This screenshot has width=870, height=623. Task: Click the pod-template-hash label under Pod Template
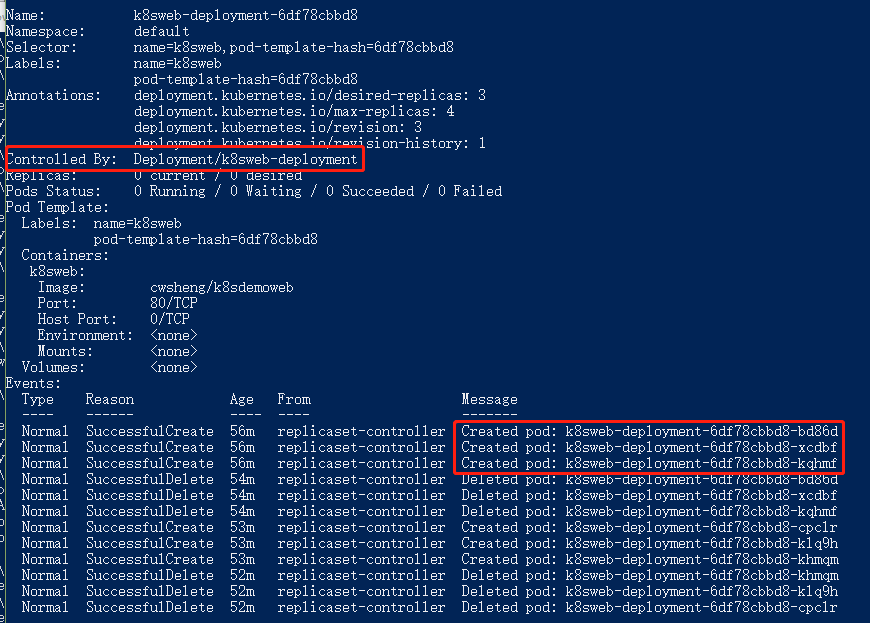[x=205, y=240]
